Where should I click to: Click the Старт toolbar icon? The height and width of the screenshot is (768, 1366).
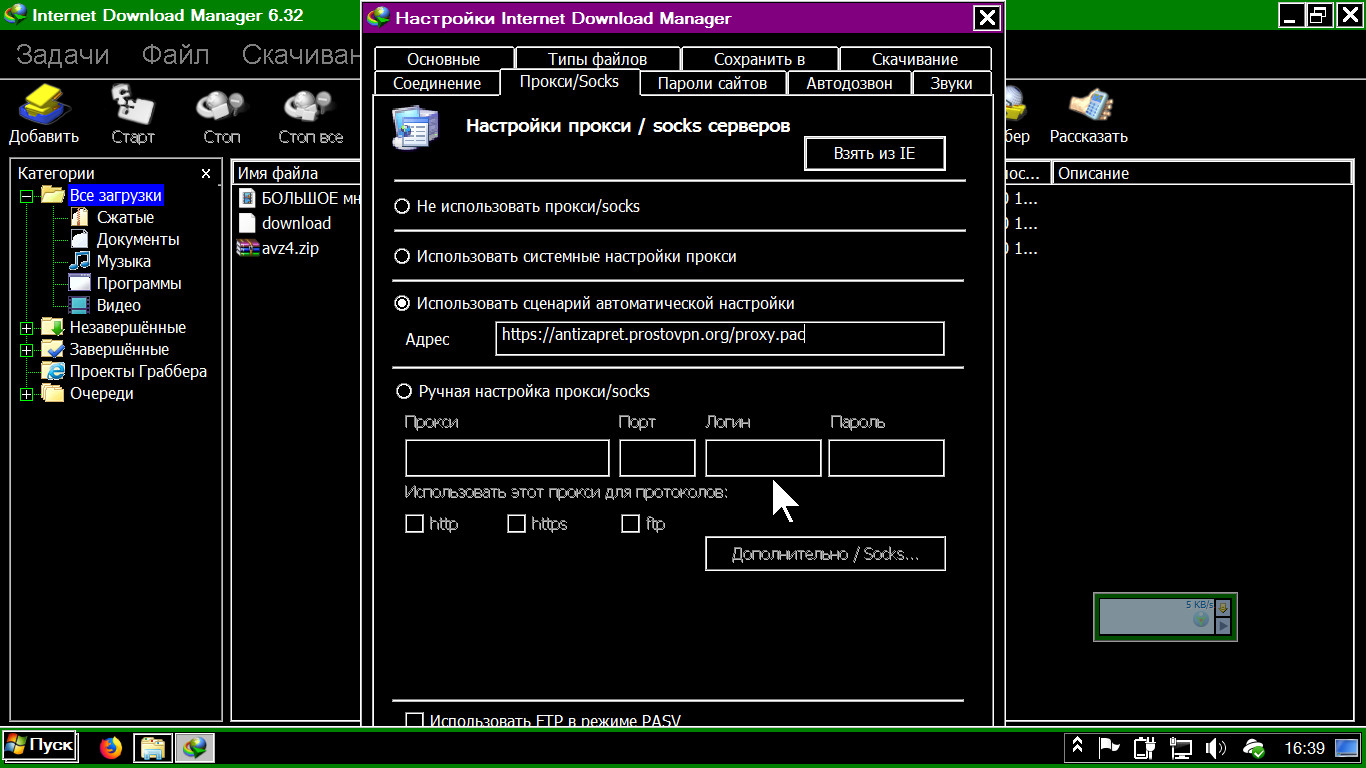click(133, 115)
